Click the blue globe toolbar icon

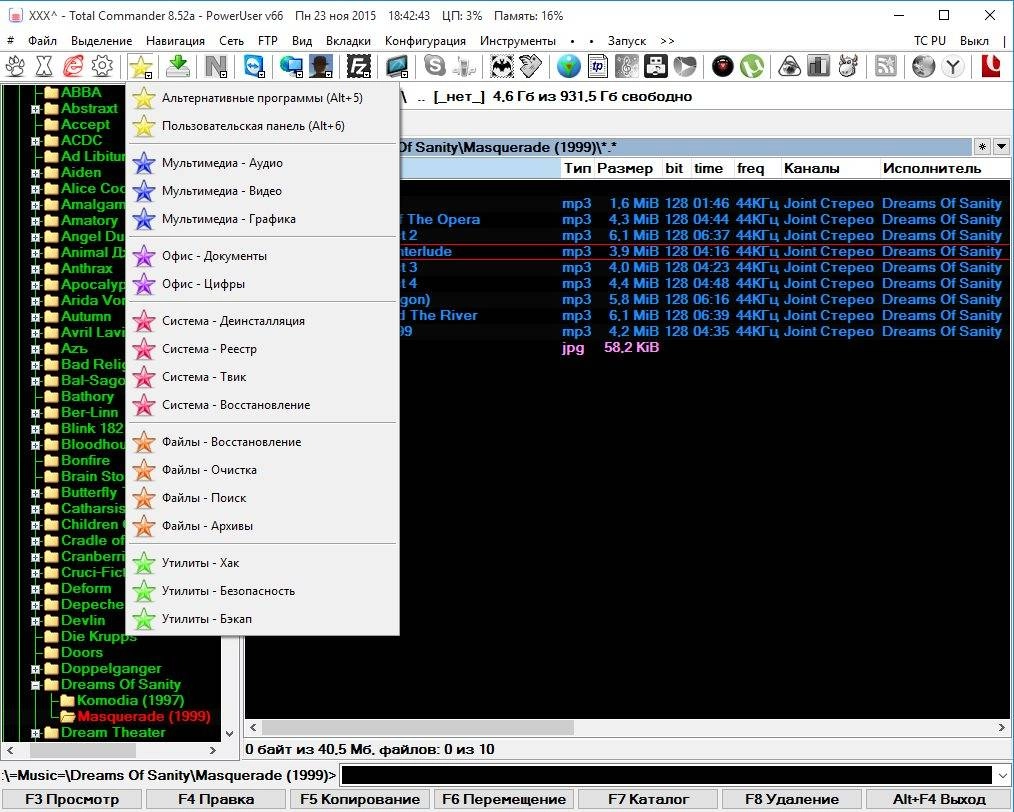pos(568,66)
